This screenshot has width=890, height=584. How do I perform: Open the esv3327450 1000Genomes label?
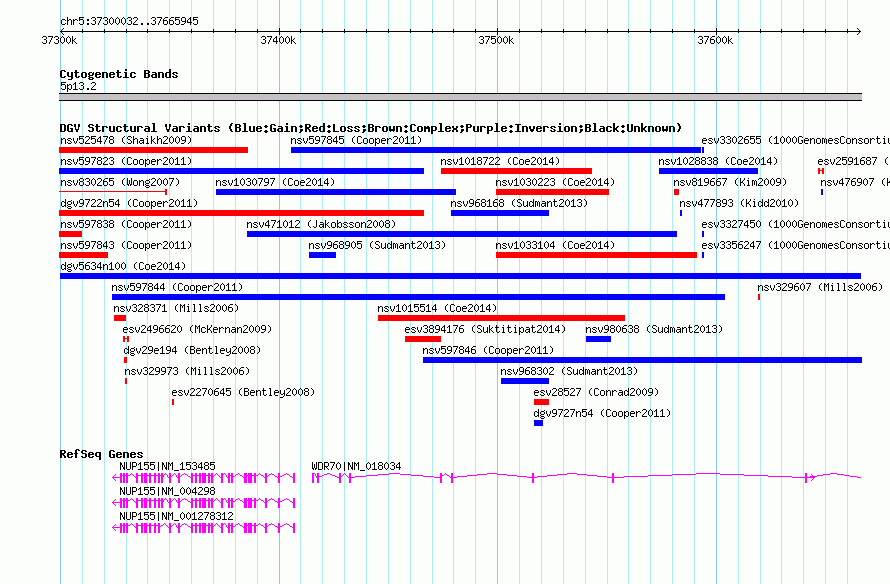coord(795,224)
